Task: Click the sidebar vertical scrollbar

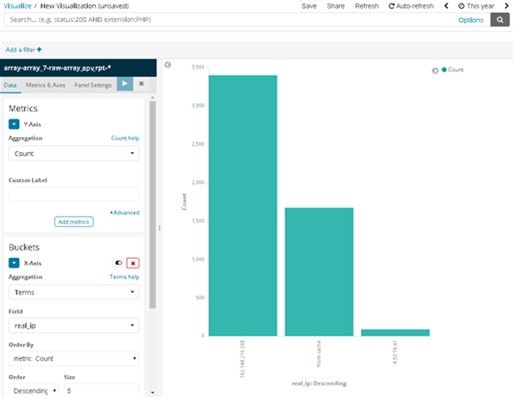Action: pos(153,204)
